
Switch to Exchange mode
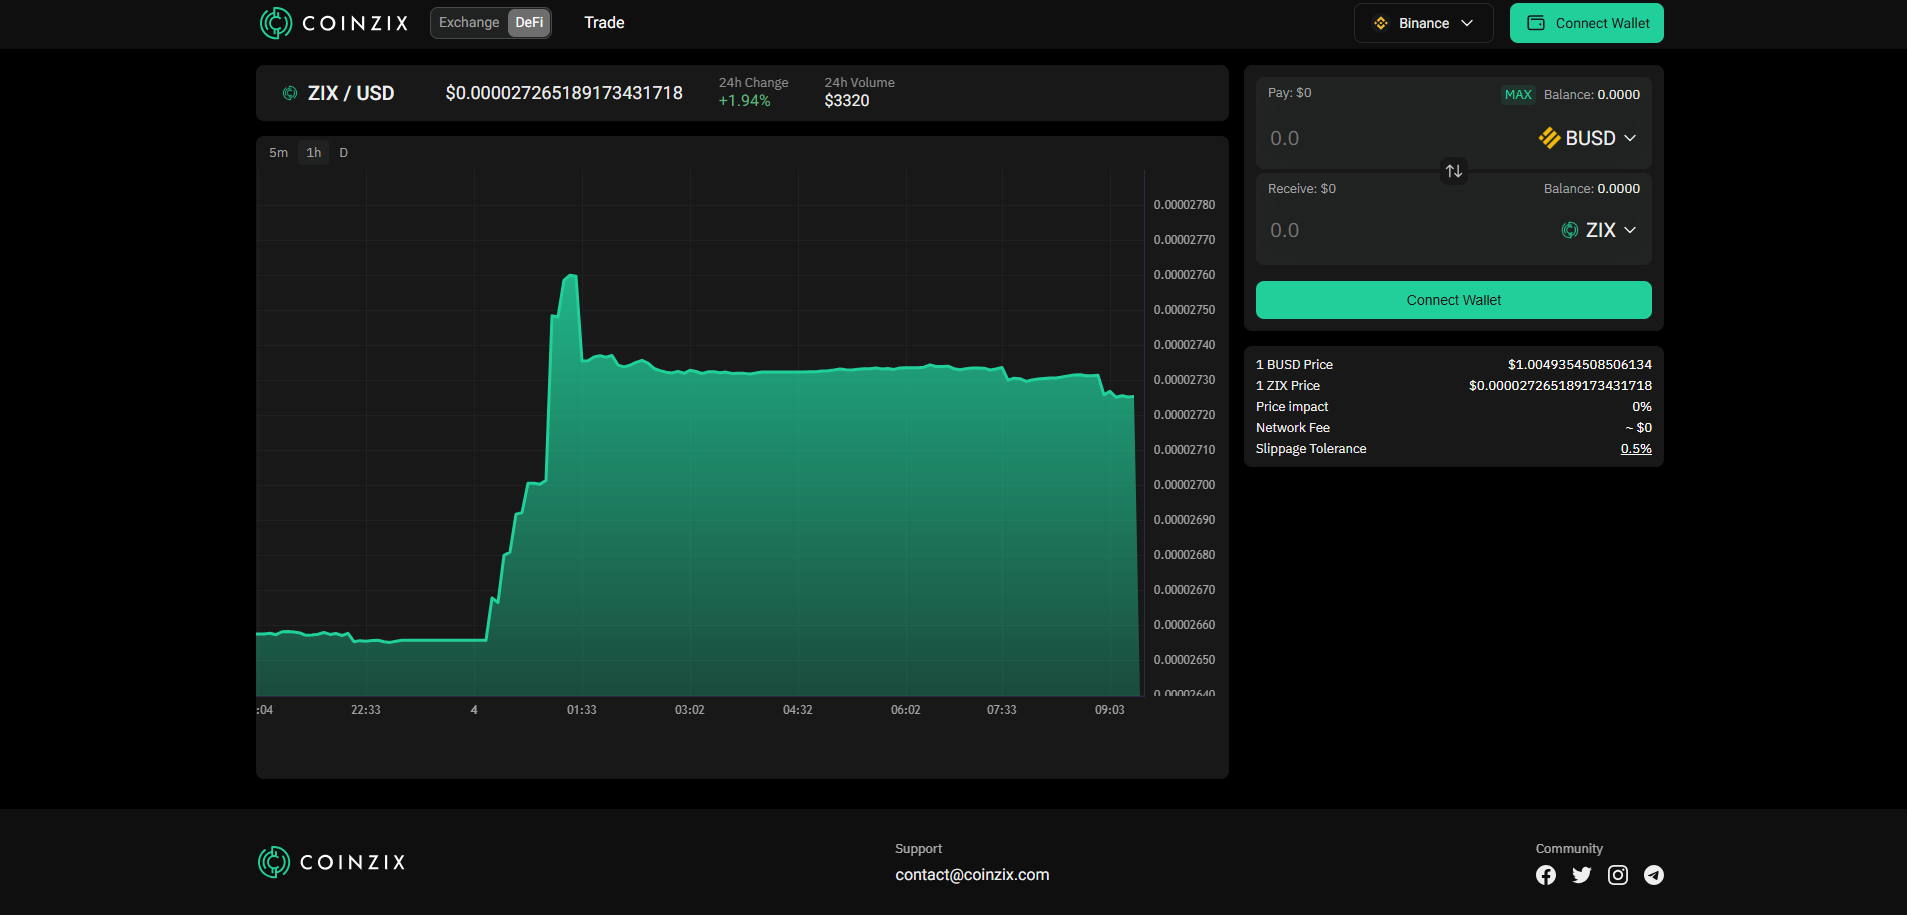pyautogui.click(x=469, y=22)
